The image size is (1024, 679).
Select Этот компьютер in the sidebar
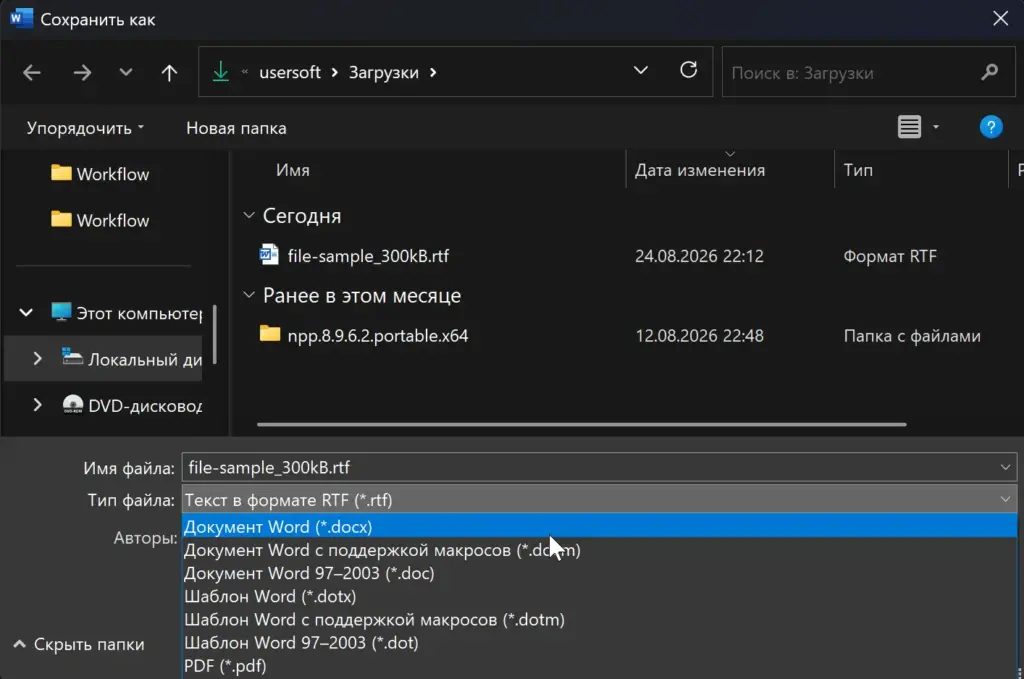(127, 313)
